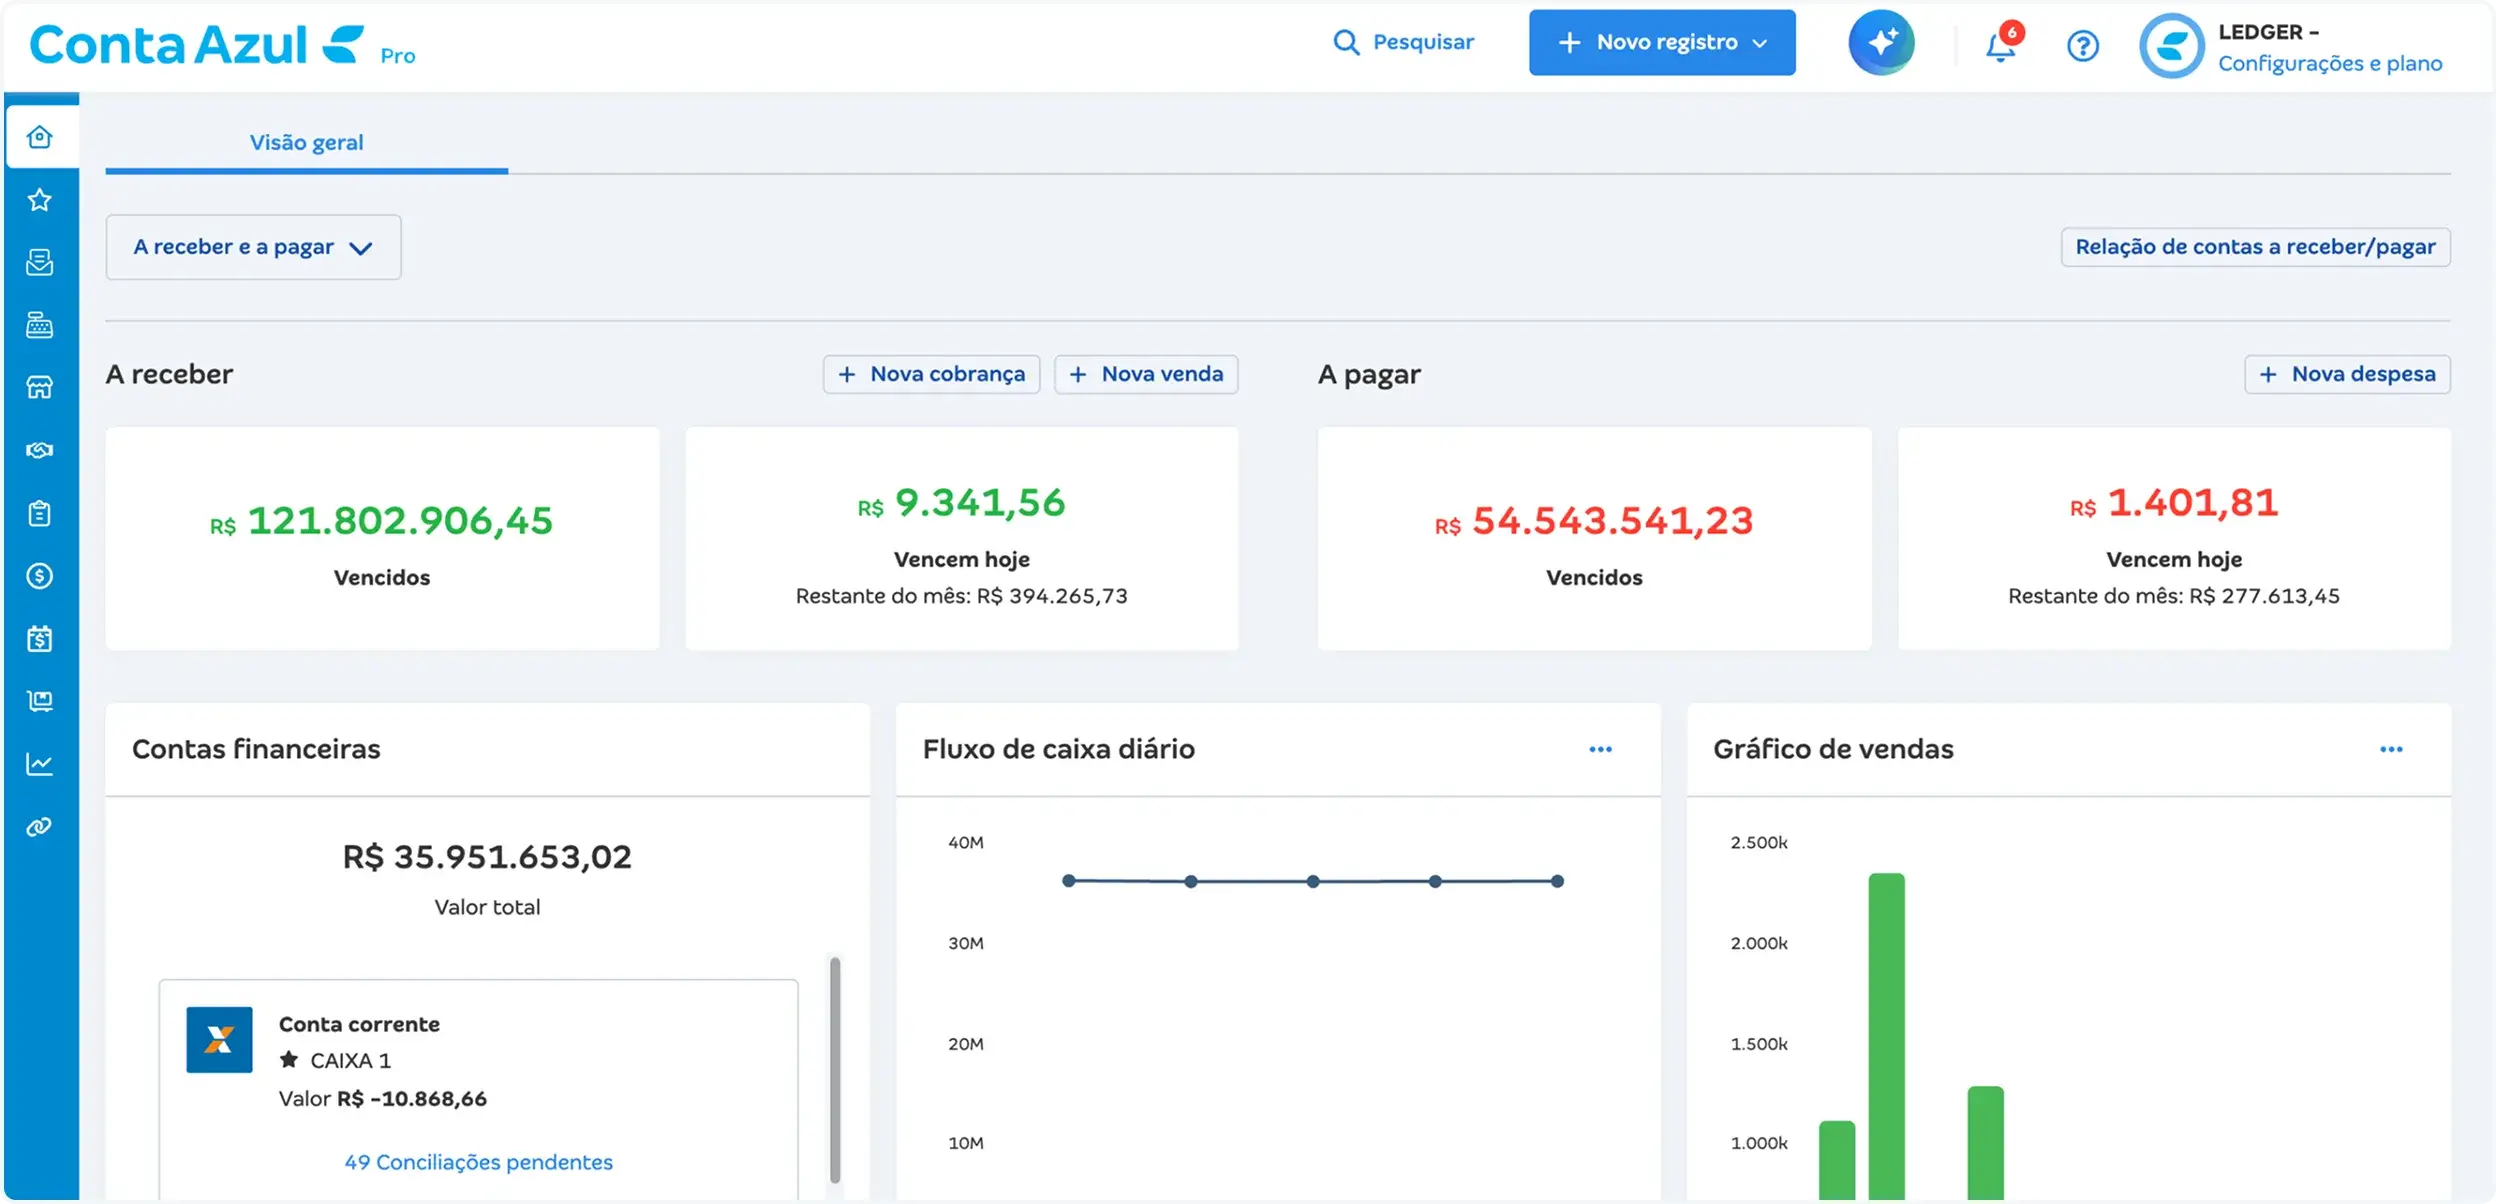The width and height of the screenshot is (2496, 1204).
Task: Click total value R$ 35.951.653,02
Action: 487,857
